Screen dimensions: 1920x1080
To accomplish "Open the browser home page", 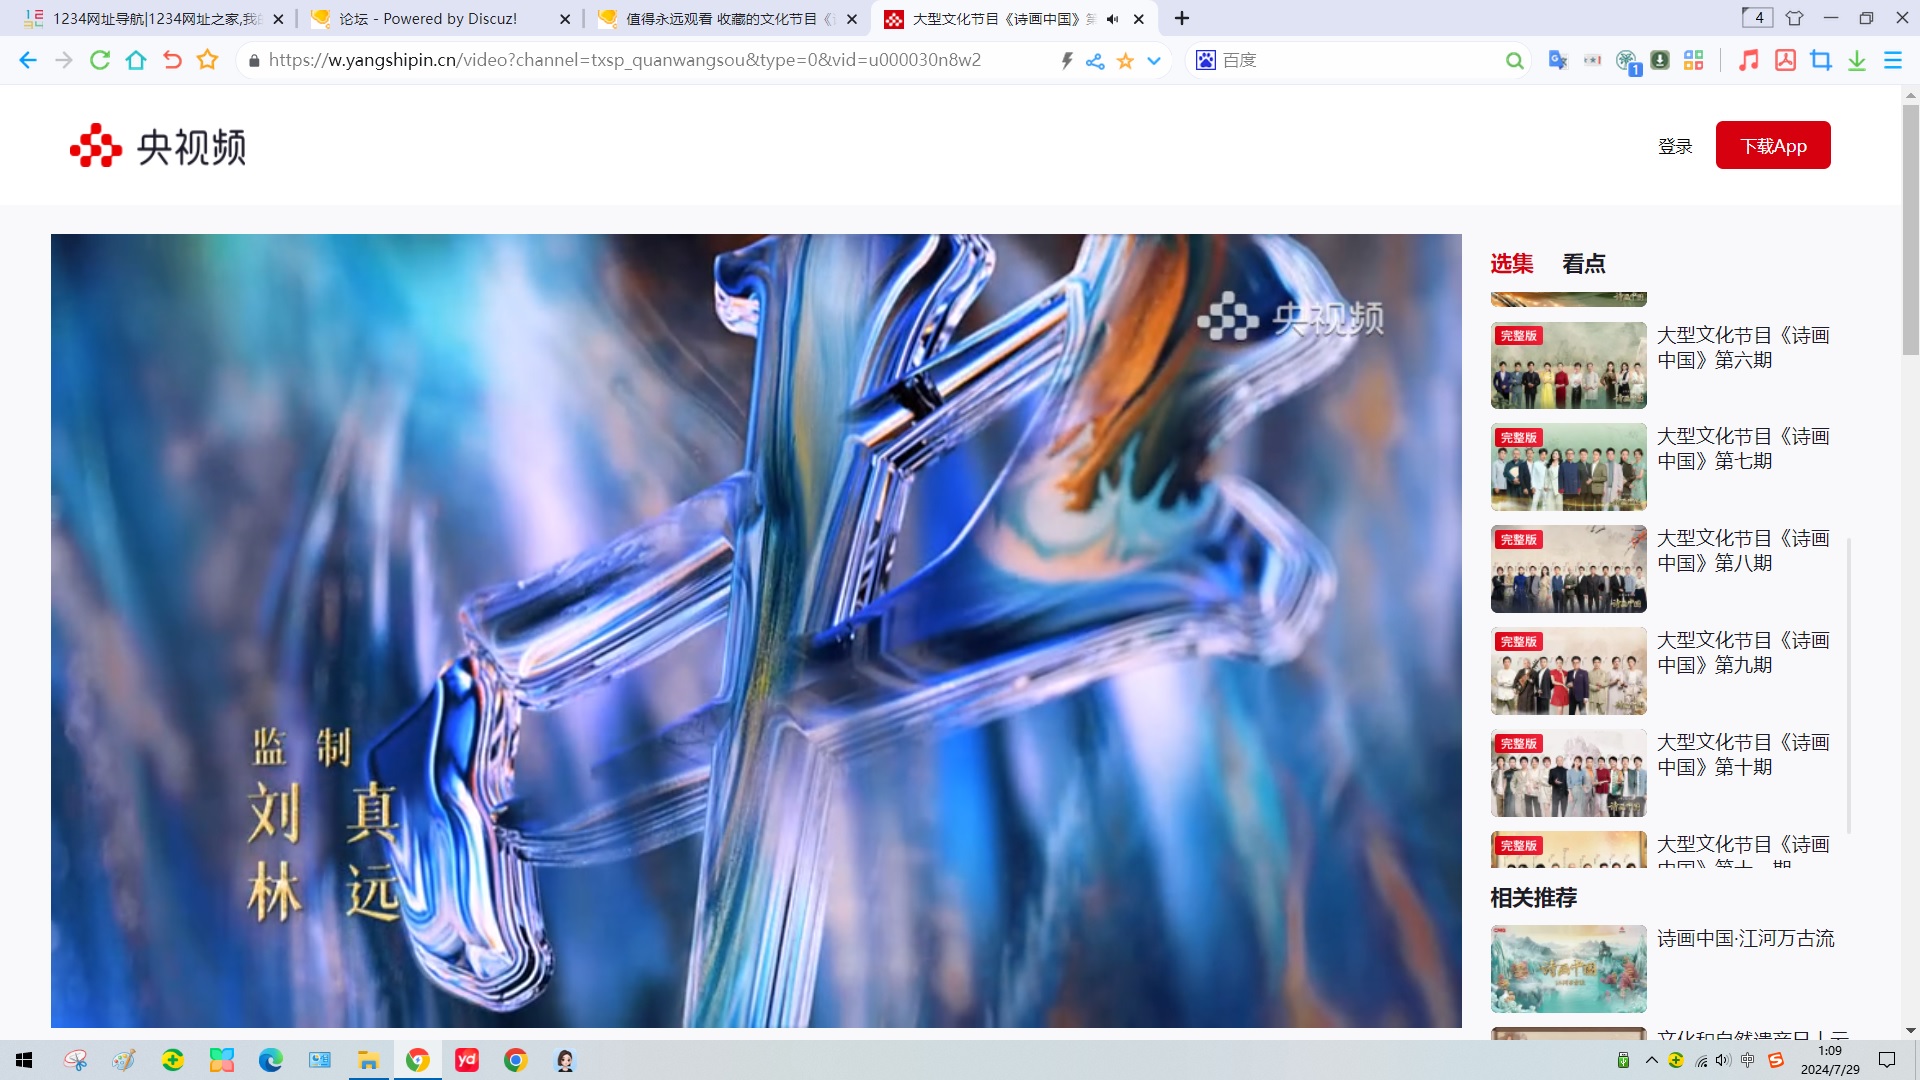I will tap(136, 60).
